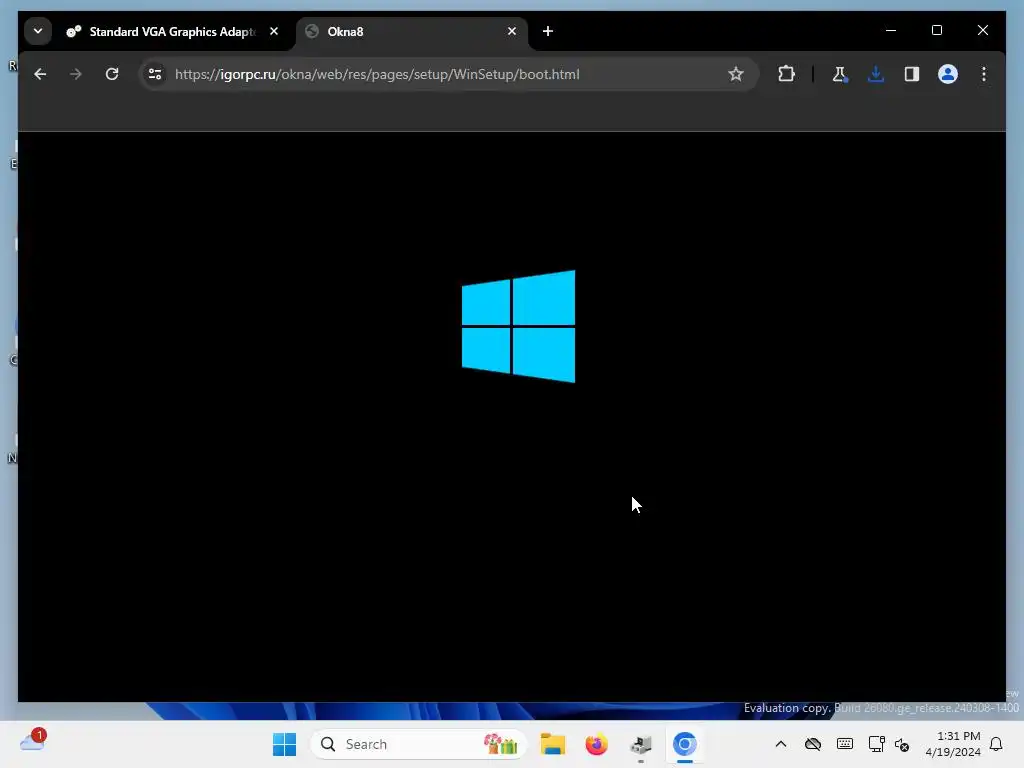Show browser downloads

point(876,74)
